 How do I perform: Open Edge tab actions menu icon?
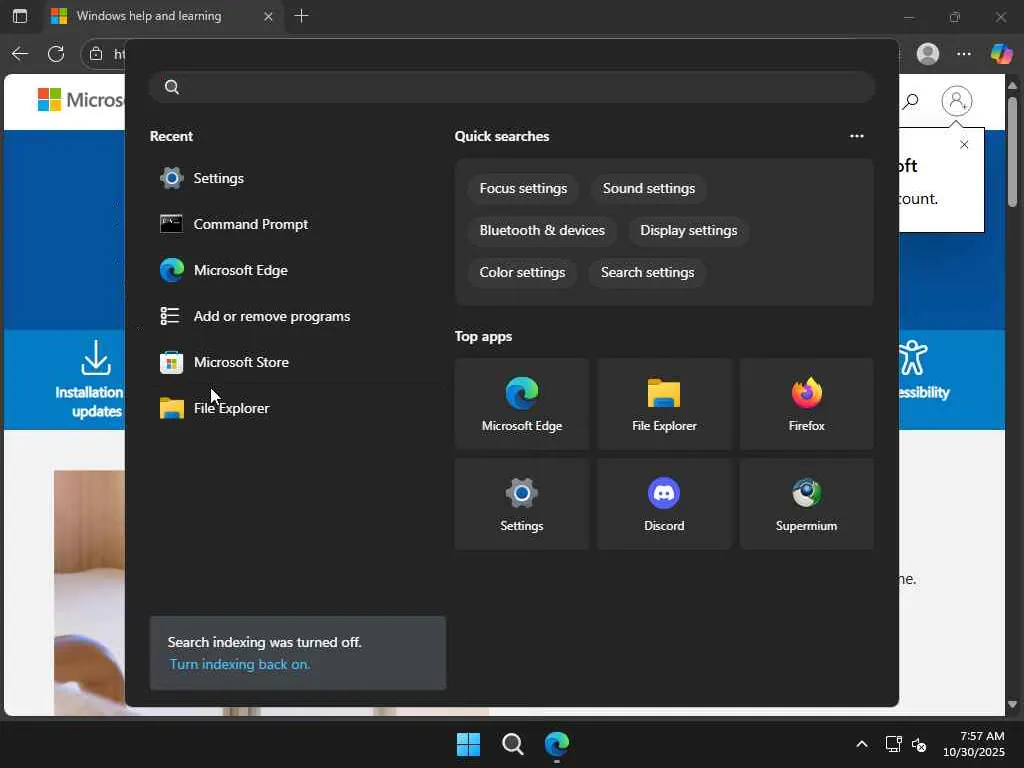pyautogui.click(x=20, y=16)
